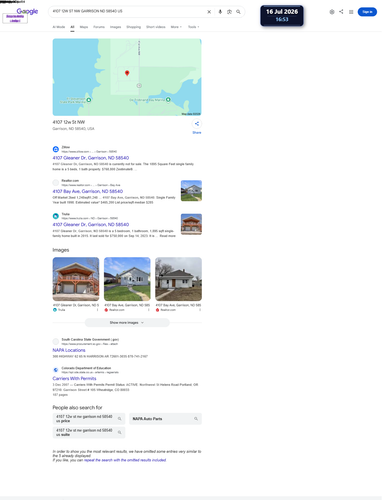Open Carriers With Permits result
The width and height of the screenshot is (386, 500).
[x=74, y=378]
